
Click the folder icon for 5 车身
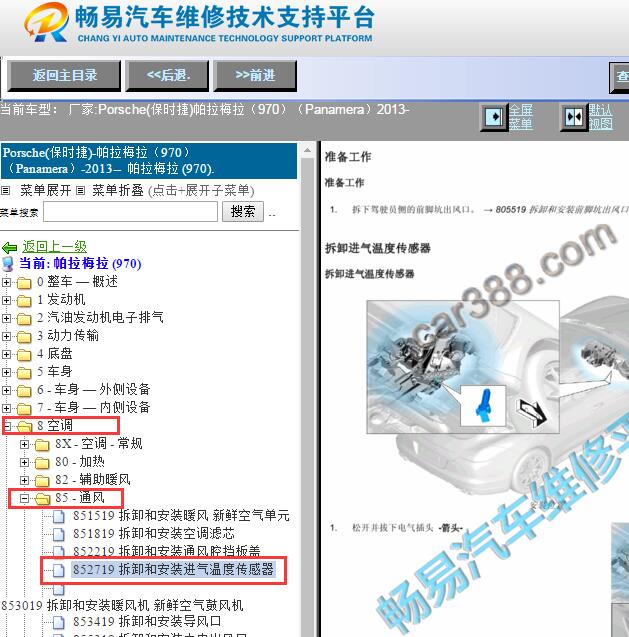(24, 373)
